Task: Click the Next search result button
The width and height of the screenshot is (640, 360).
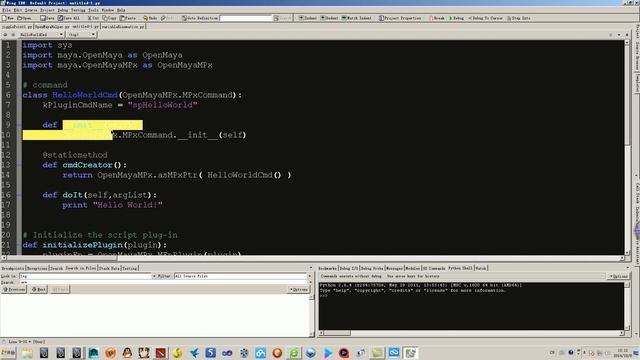Action: (x=39, y=289)
